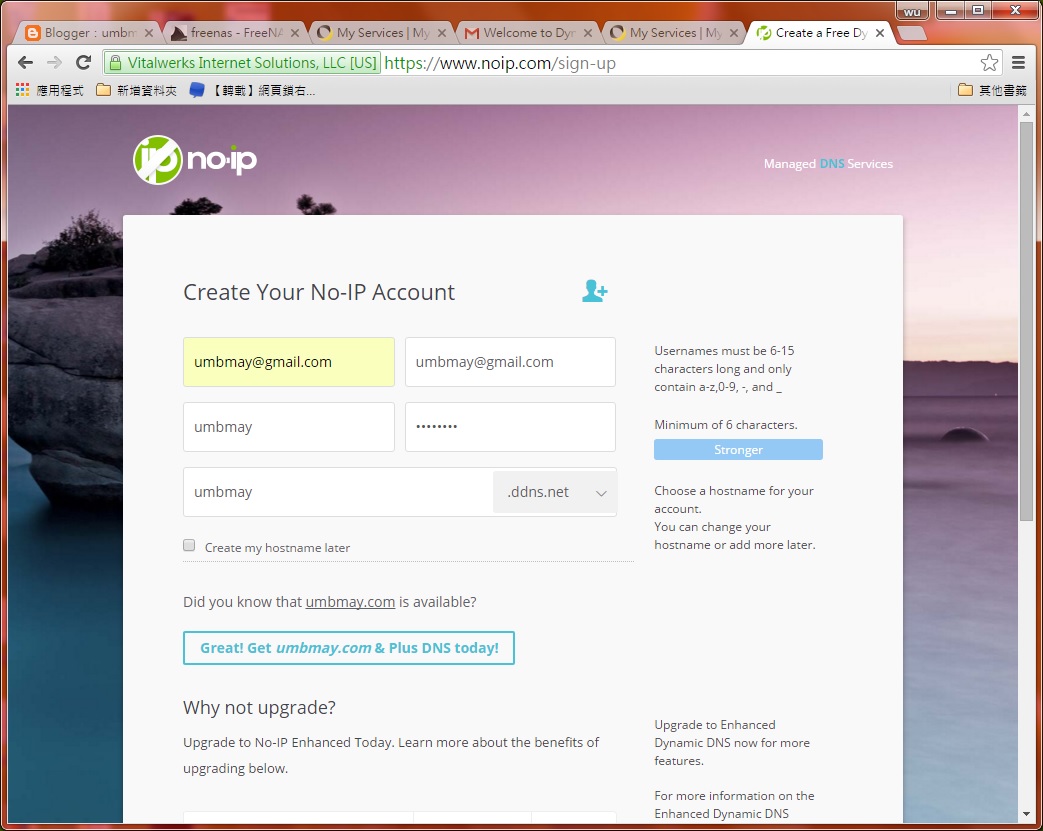Image resolution: width=1043 pixels, height=831 pixels.
Task: Click the green SSL lock icon
Action: pyautogui.click(x=115, y=63)
